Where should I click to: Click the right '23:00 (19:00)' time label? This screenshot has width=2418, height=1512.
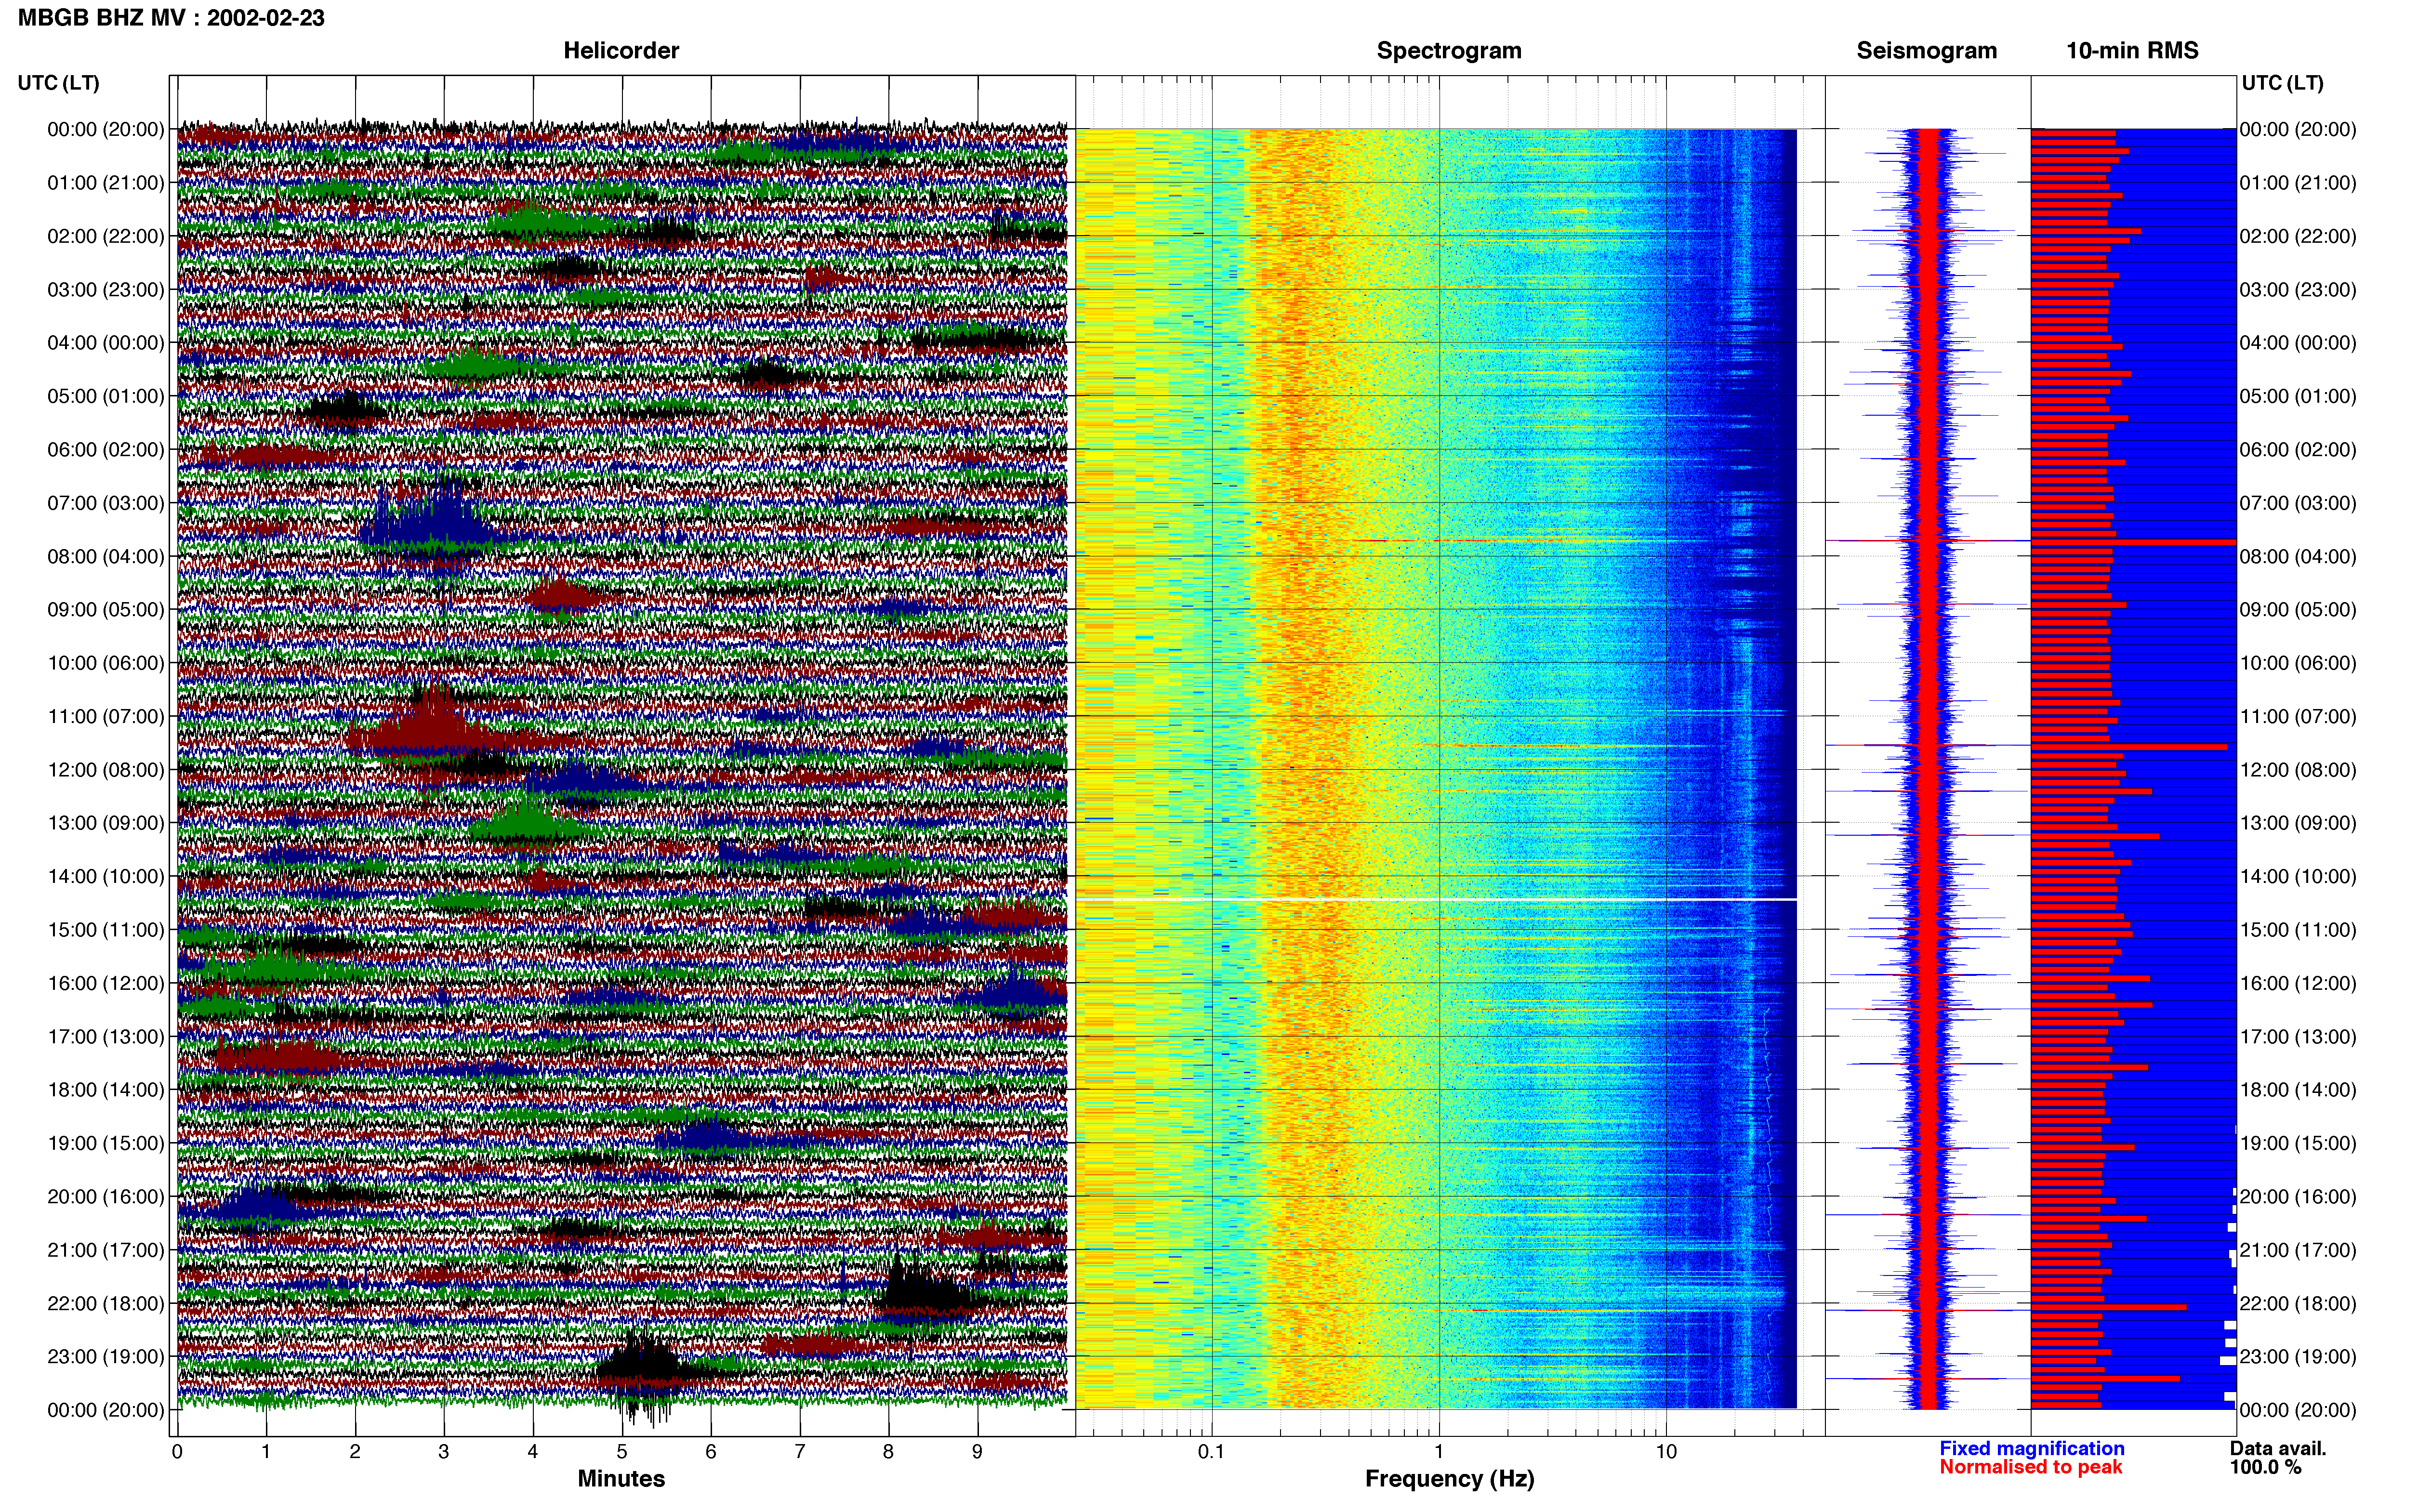[x=2298, y=1357]
